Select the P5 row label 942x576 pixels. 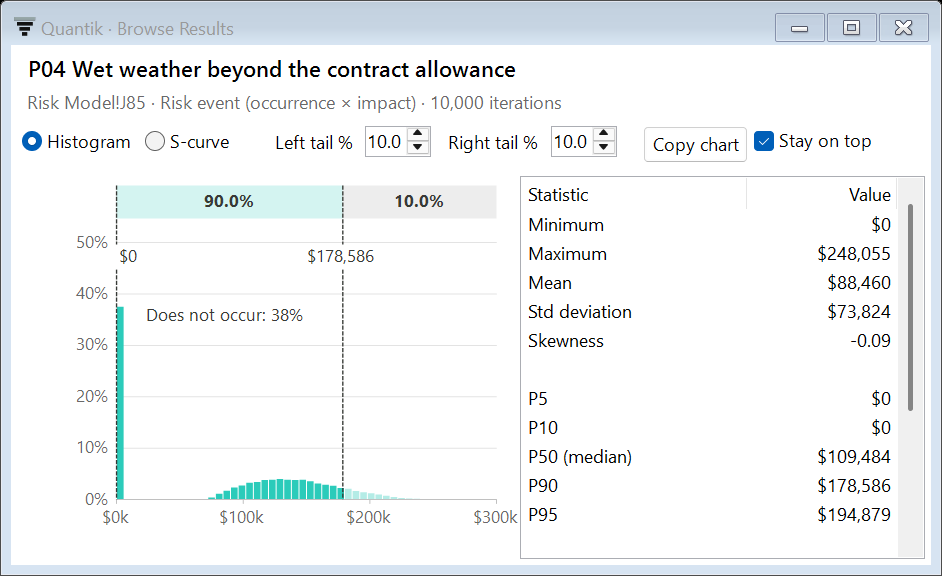(538, 399)
